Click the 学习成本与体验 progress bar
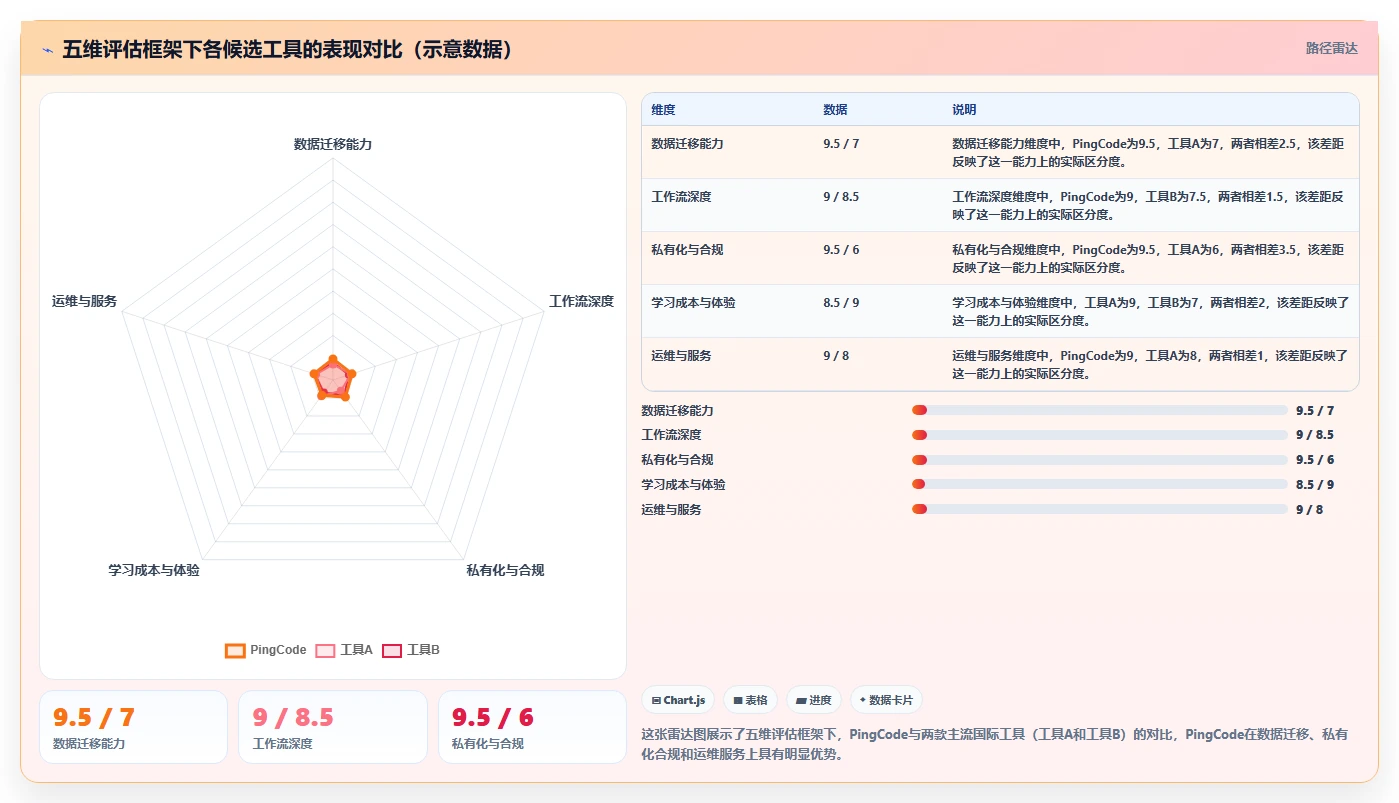The height and width of the screenshot is (803, 1399). pos(1100,484)
